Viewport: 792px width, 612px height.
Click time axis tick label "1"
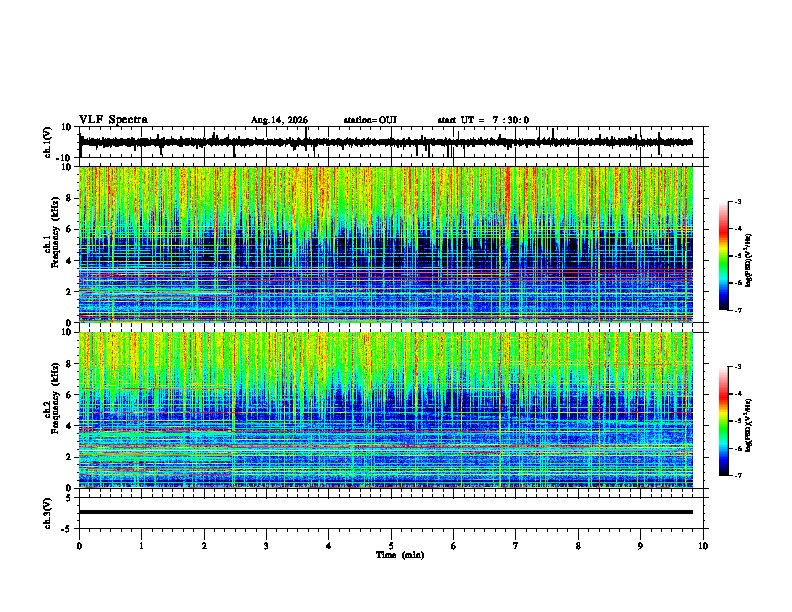tap(141, 546)
